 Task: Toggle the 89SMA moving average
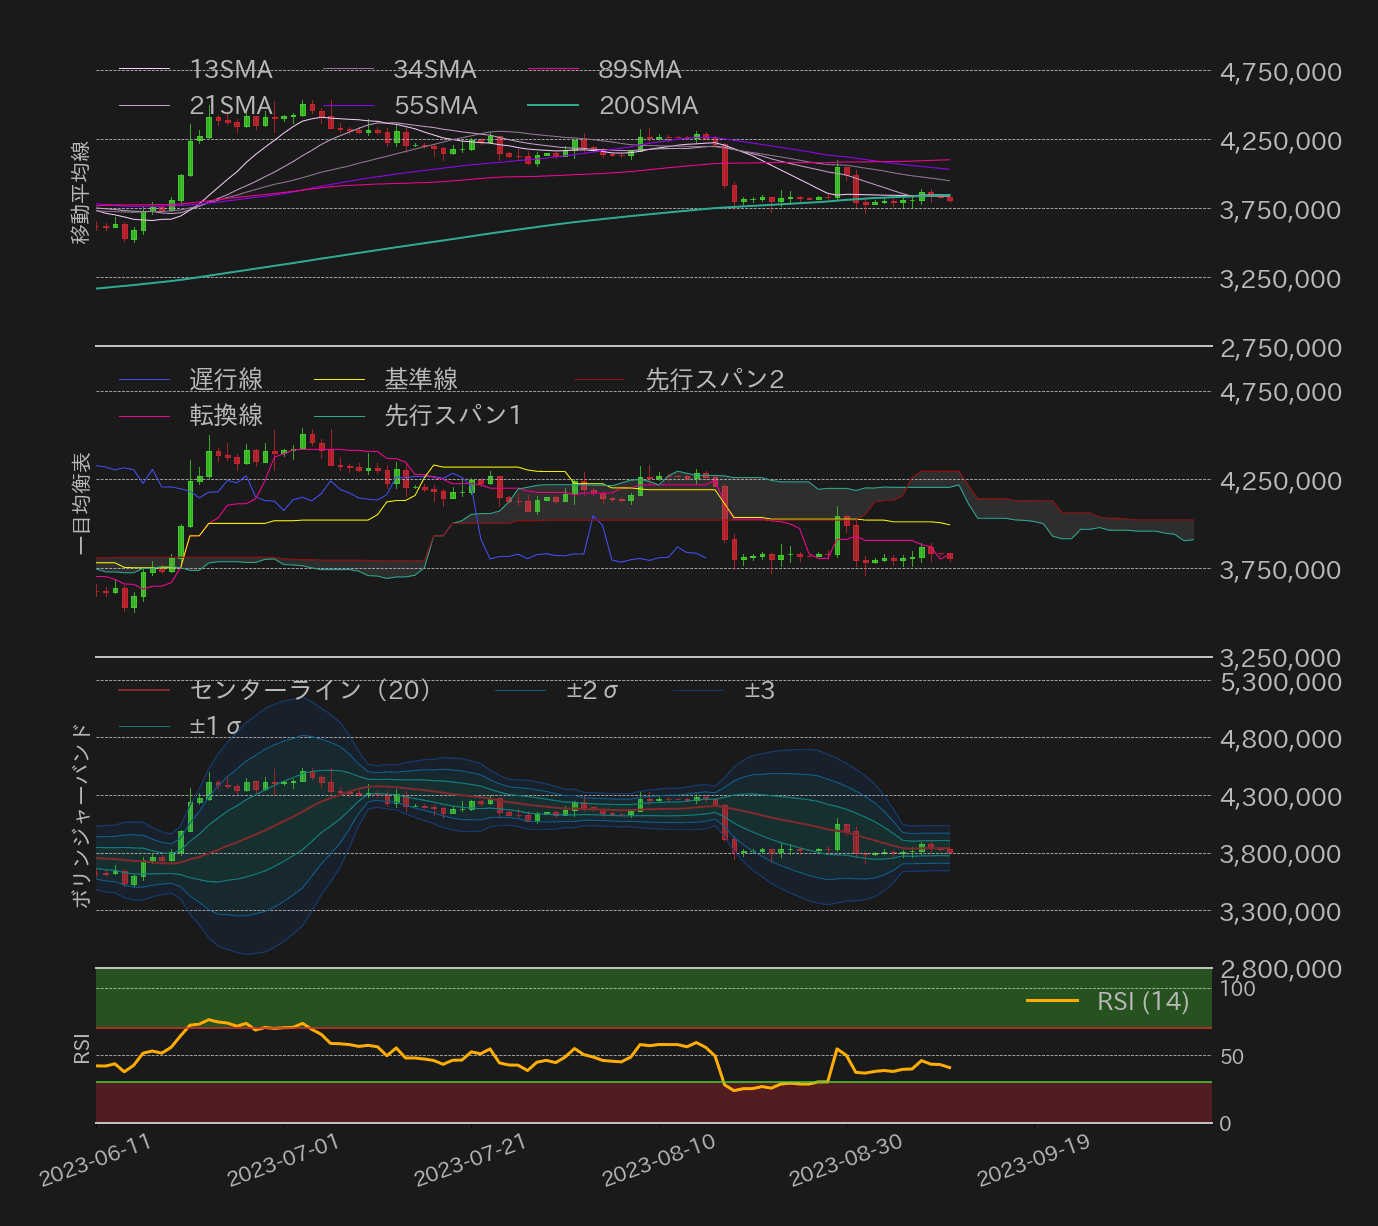[x=641, y=69]
